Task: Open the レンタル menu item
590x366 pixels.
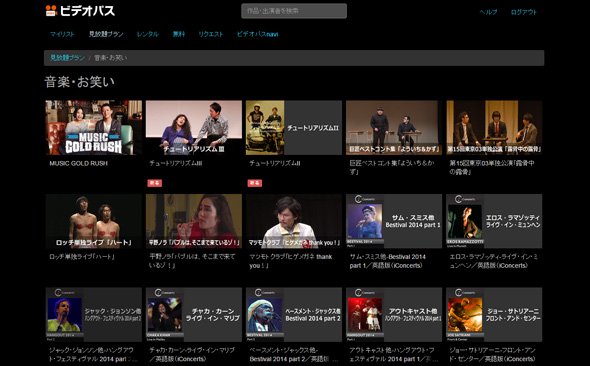Action: click(148, 34)
